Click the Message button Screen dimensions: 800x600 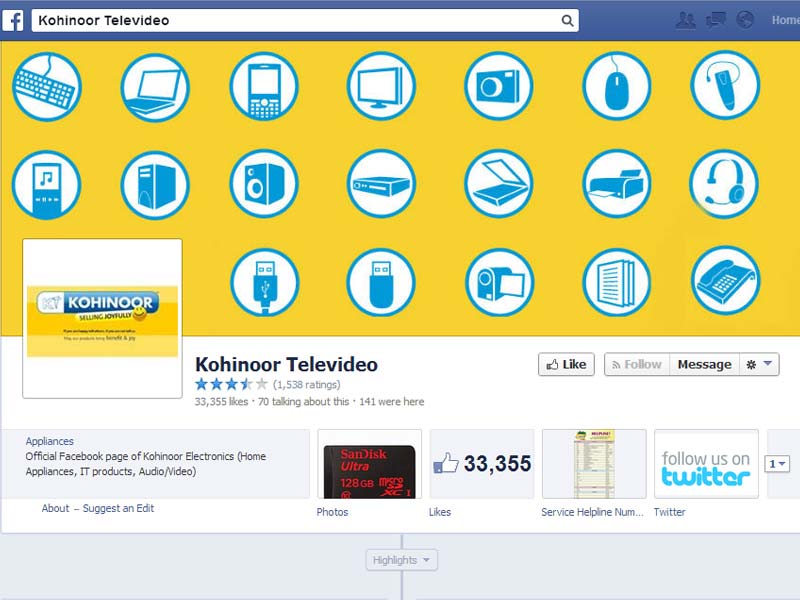click(704, 364)
